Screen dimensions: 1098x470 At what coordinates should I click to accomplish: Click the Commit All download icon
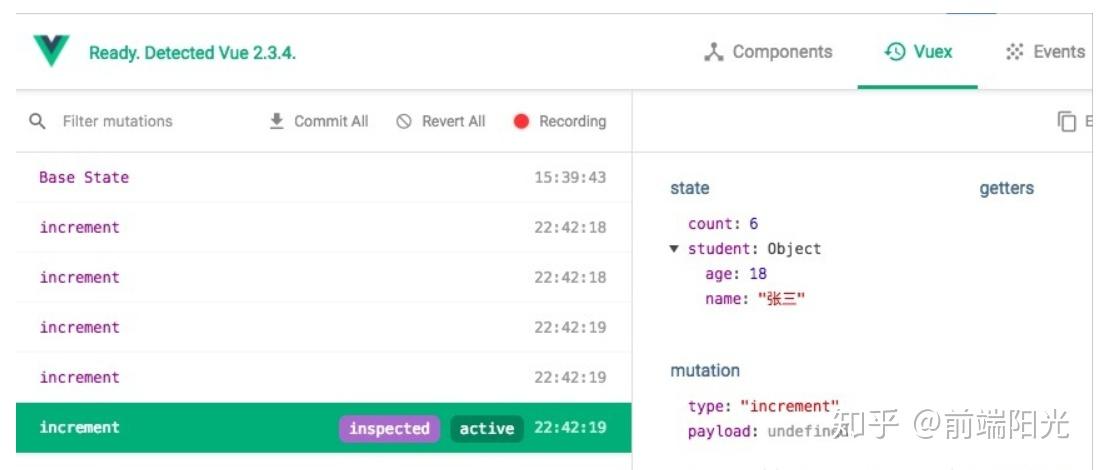pyautogui.click(x=277, y=121)
